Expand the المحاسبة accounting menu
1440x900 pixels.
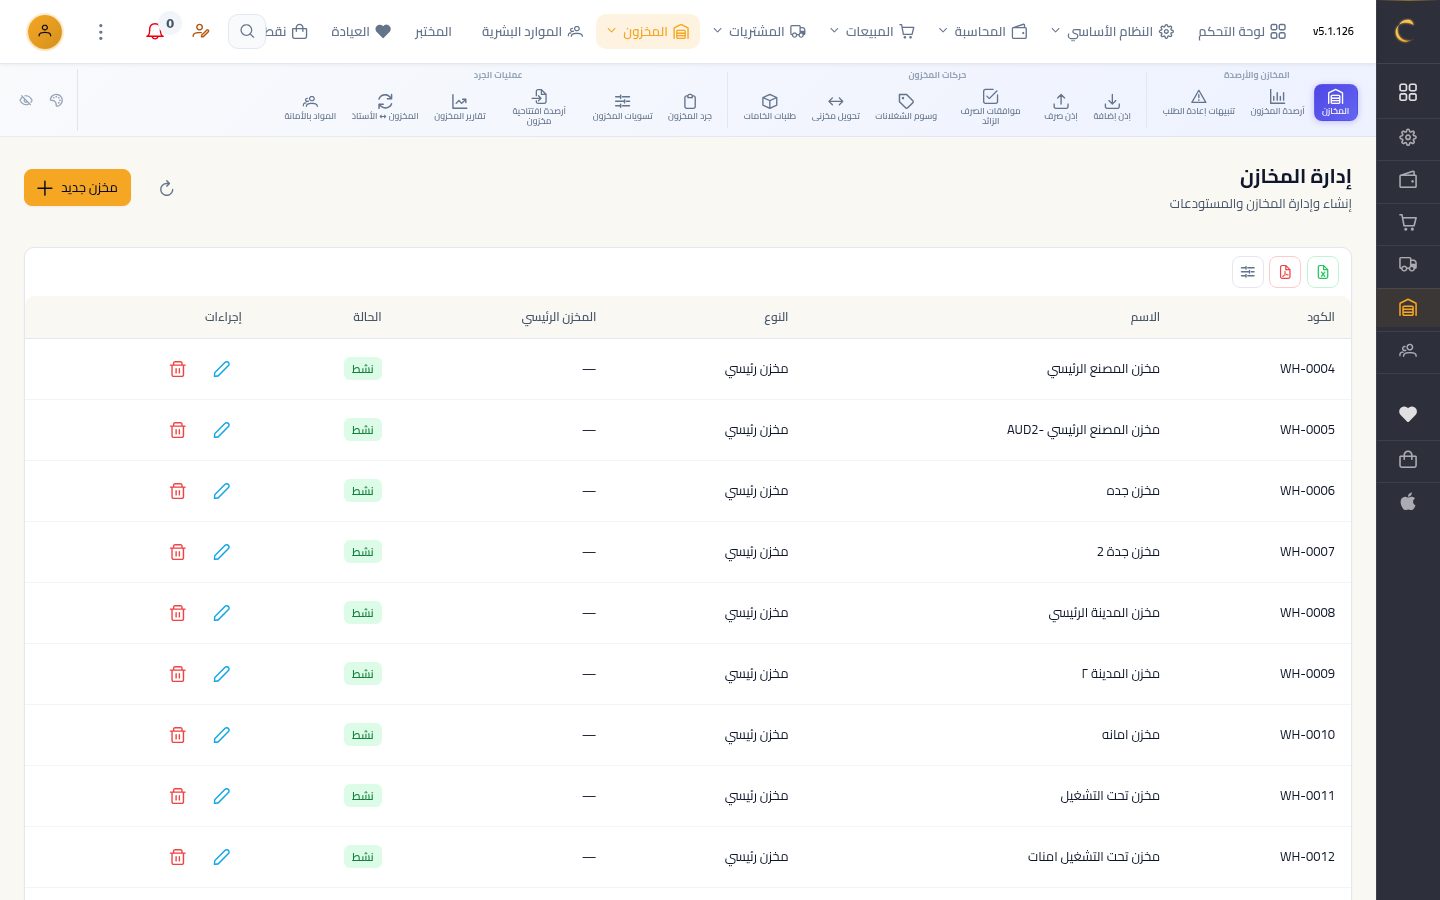click(983, 32)
